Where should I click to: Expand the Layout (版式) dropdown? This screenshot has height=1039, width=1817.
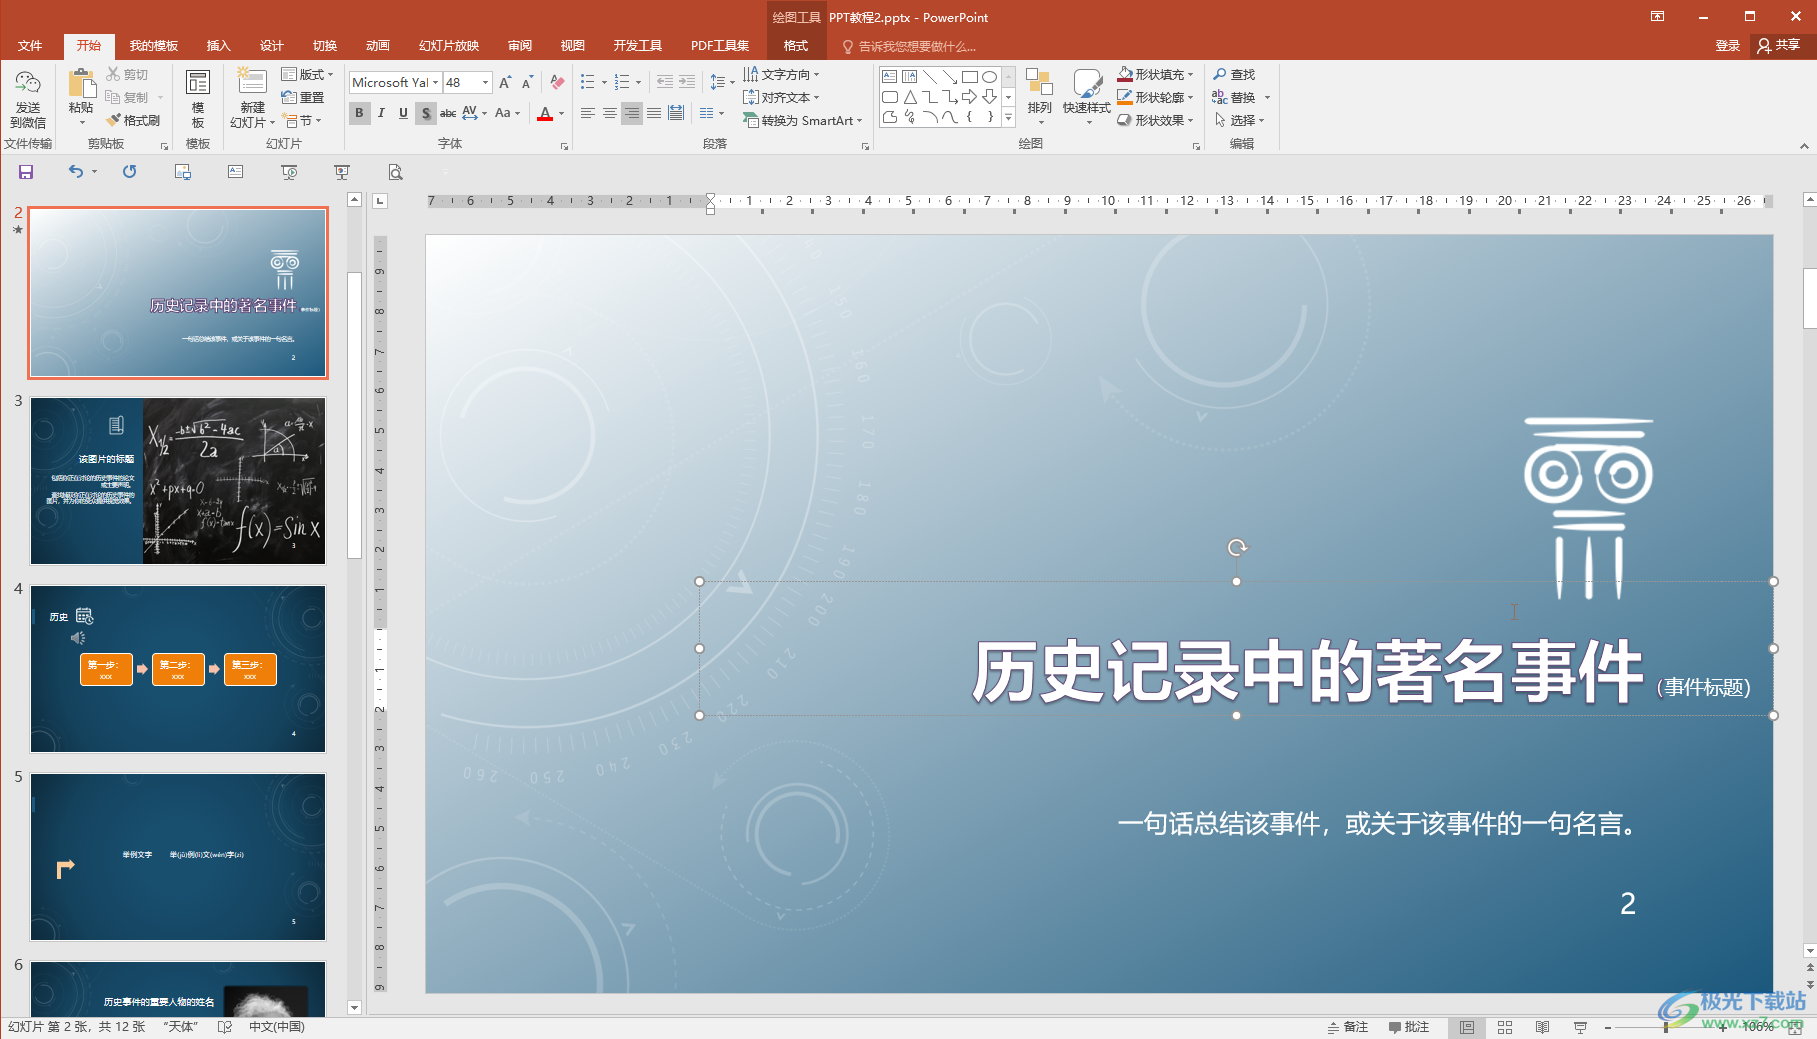pos(307,74)
